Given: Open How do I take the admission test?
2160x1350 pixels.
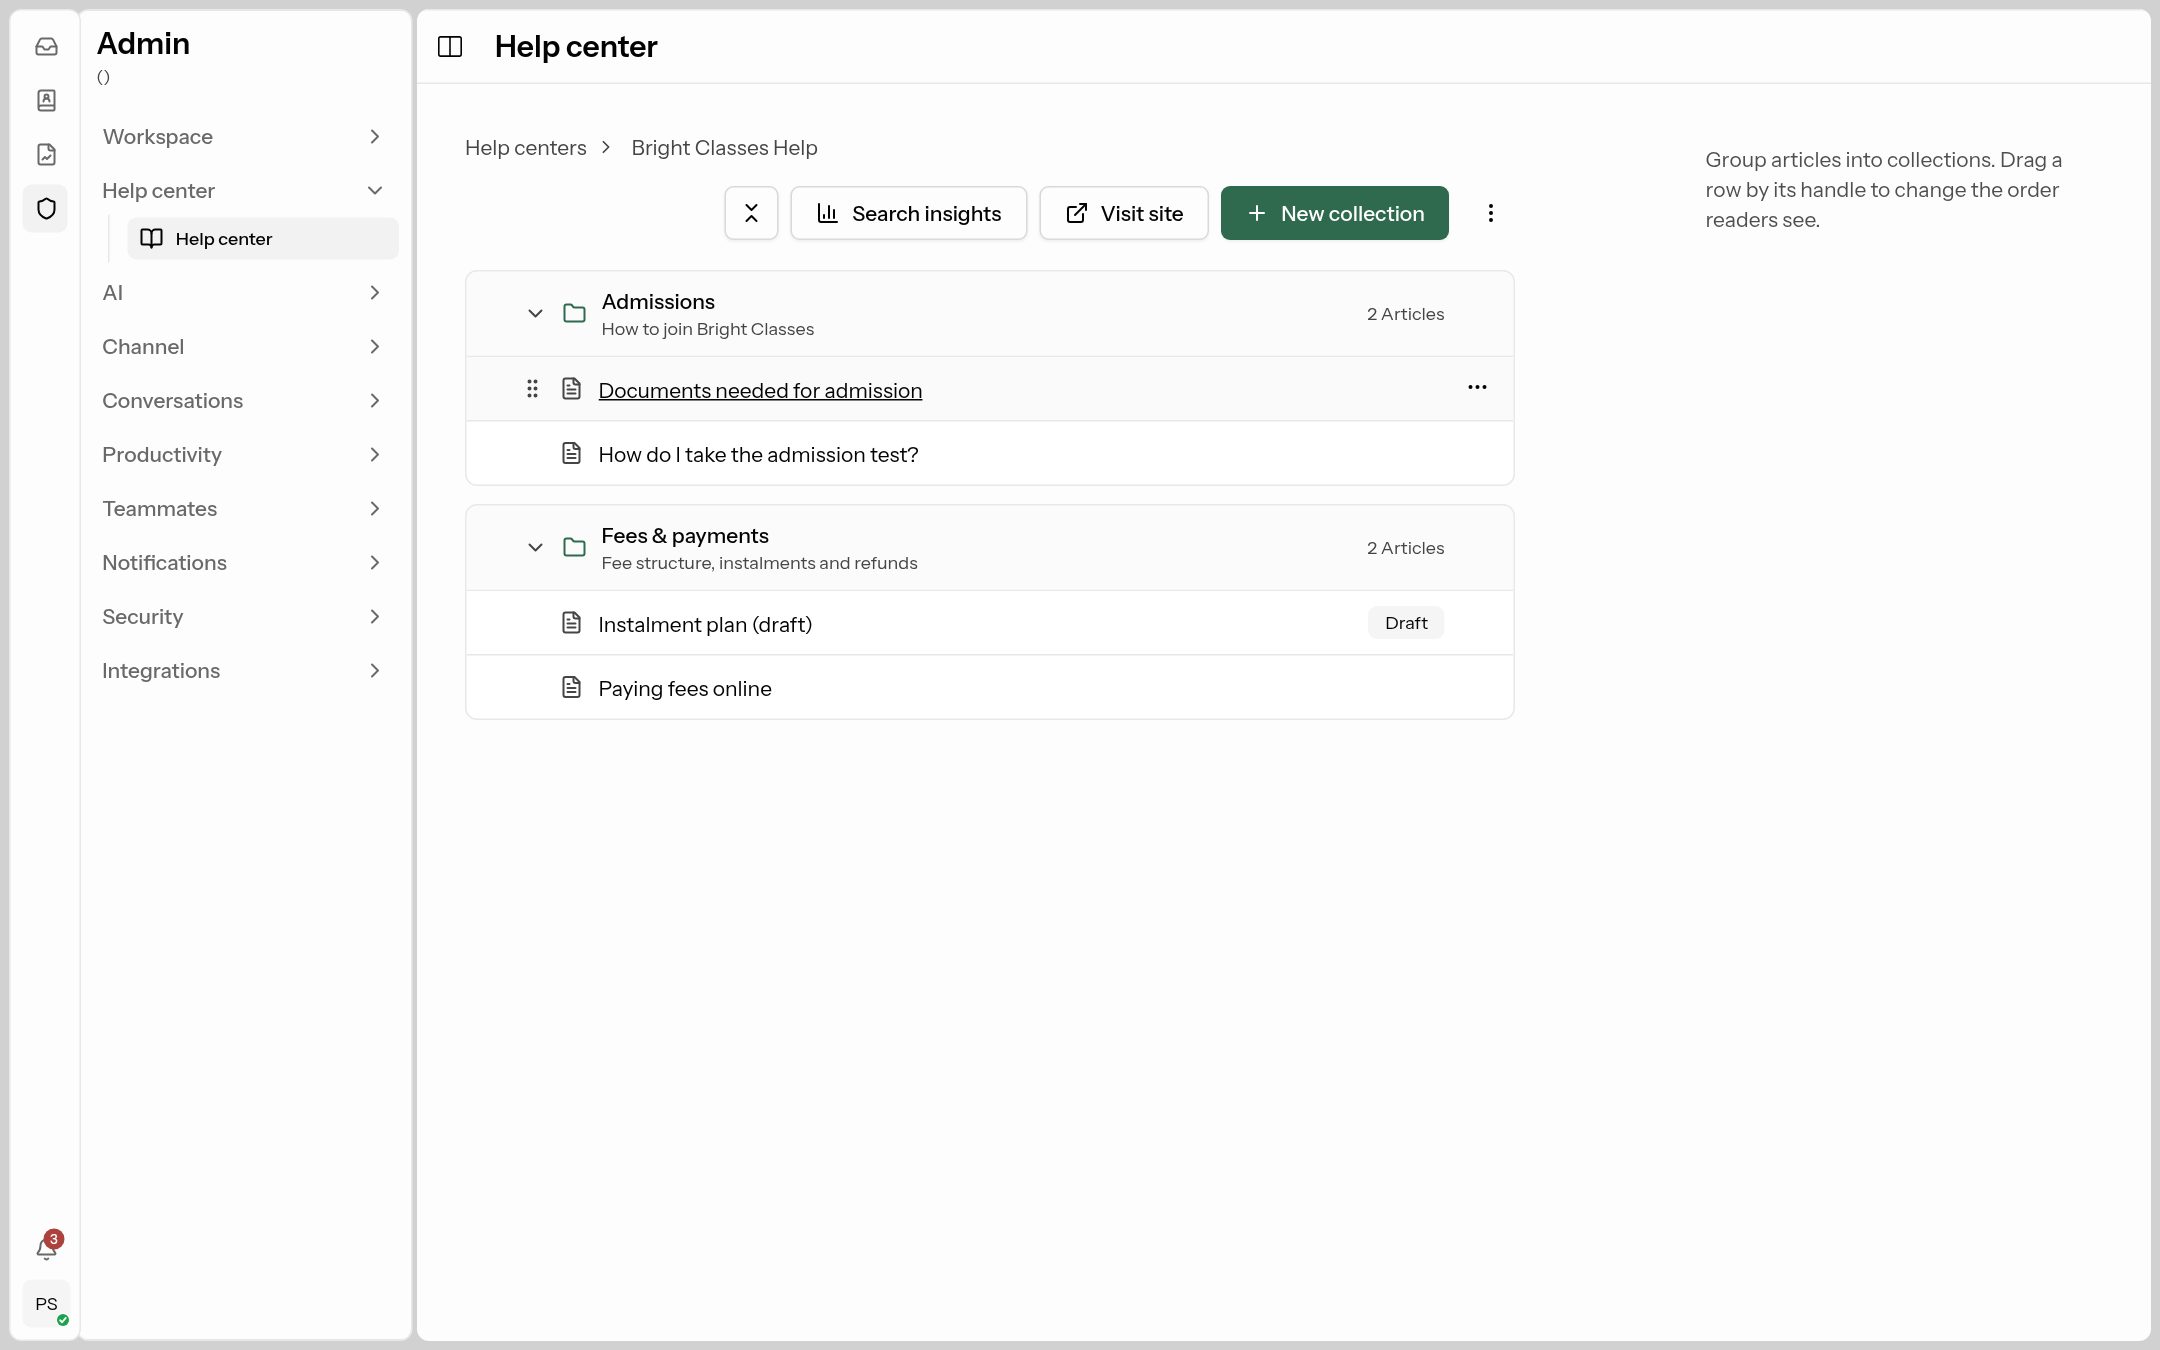Looking at the screenshot, I should tap(758, 455).
